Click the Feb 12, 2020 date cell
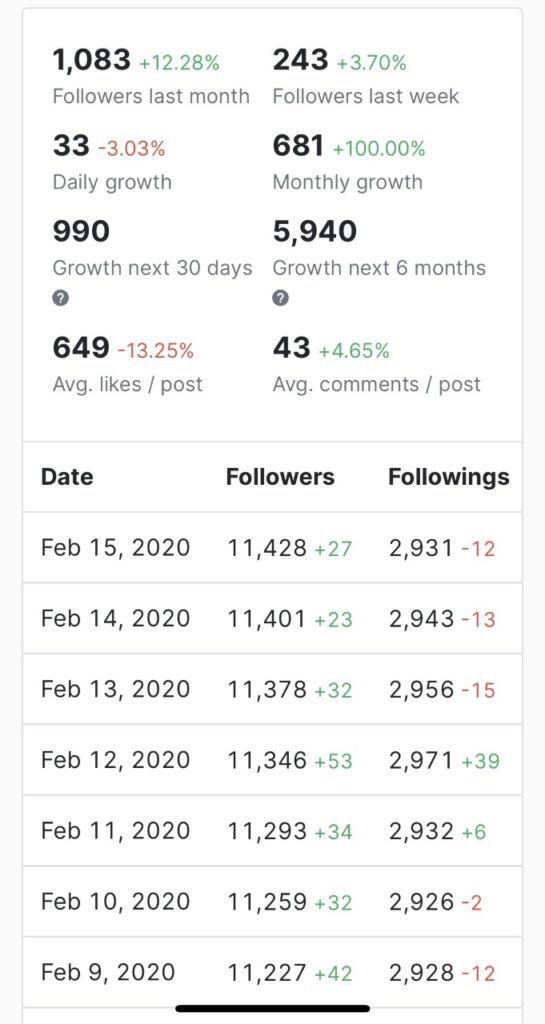 click(x=116, y=760)
